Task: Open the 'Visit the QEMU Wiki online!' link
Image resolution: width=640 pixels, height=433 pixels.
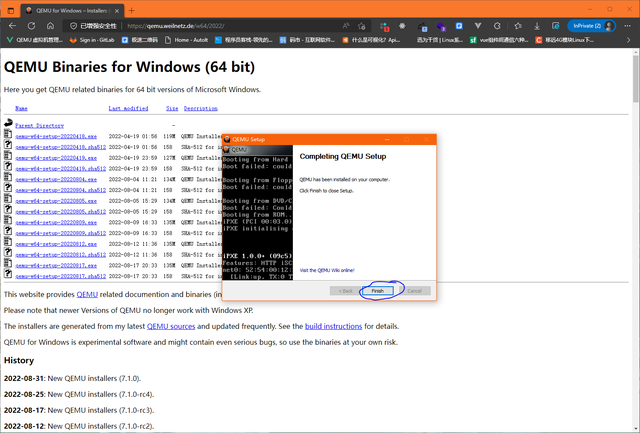Action: point(327,270)
